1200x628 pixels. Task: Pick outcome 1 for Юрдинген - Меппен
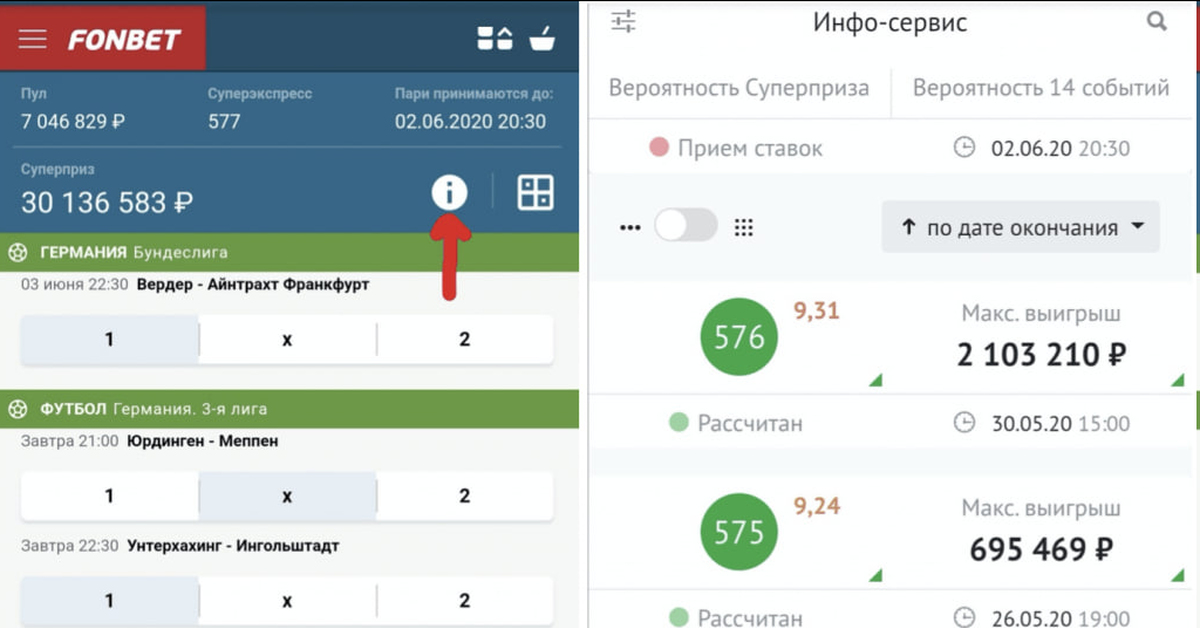click(x=109, y=496)
